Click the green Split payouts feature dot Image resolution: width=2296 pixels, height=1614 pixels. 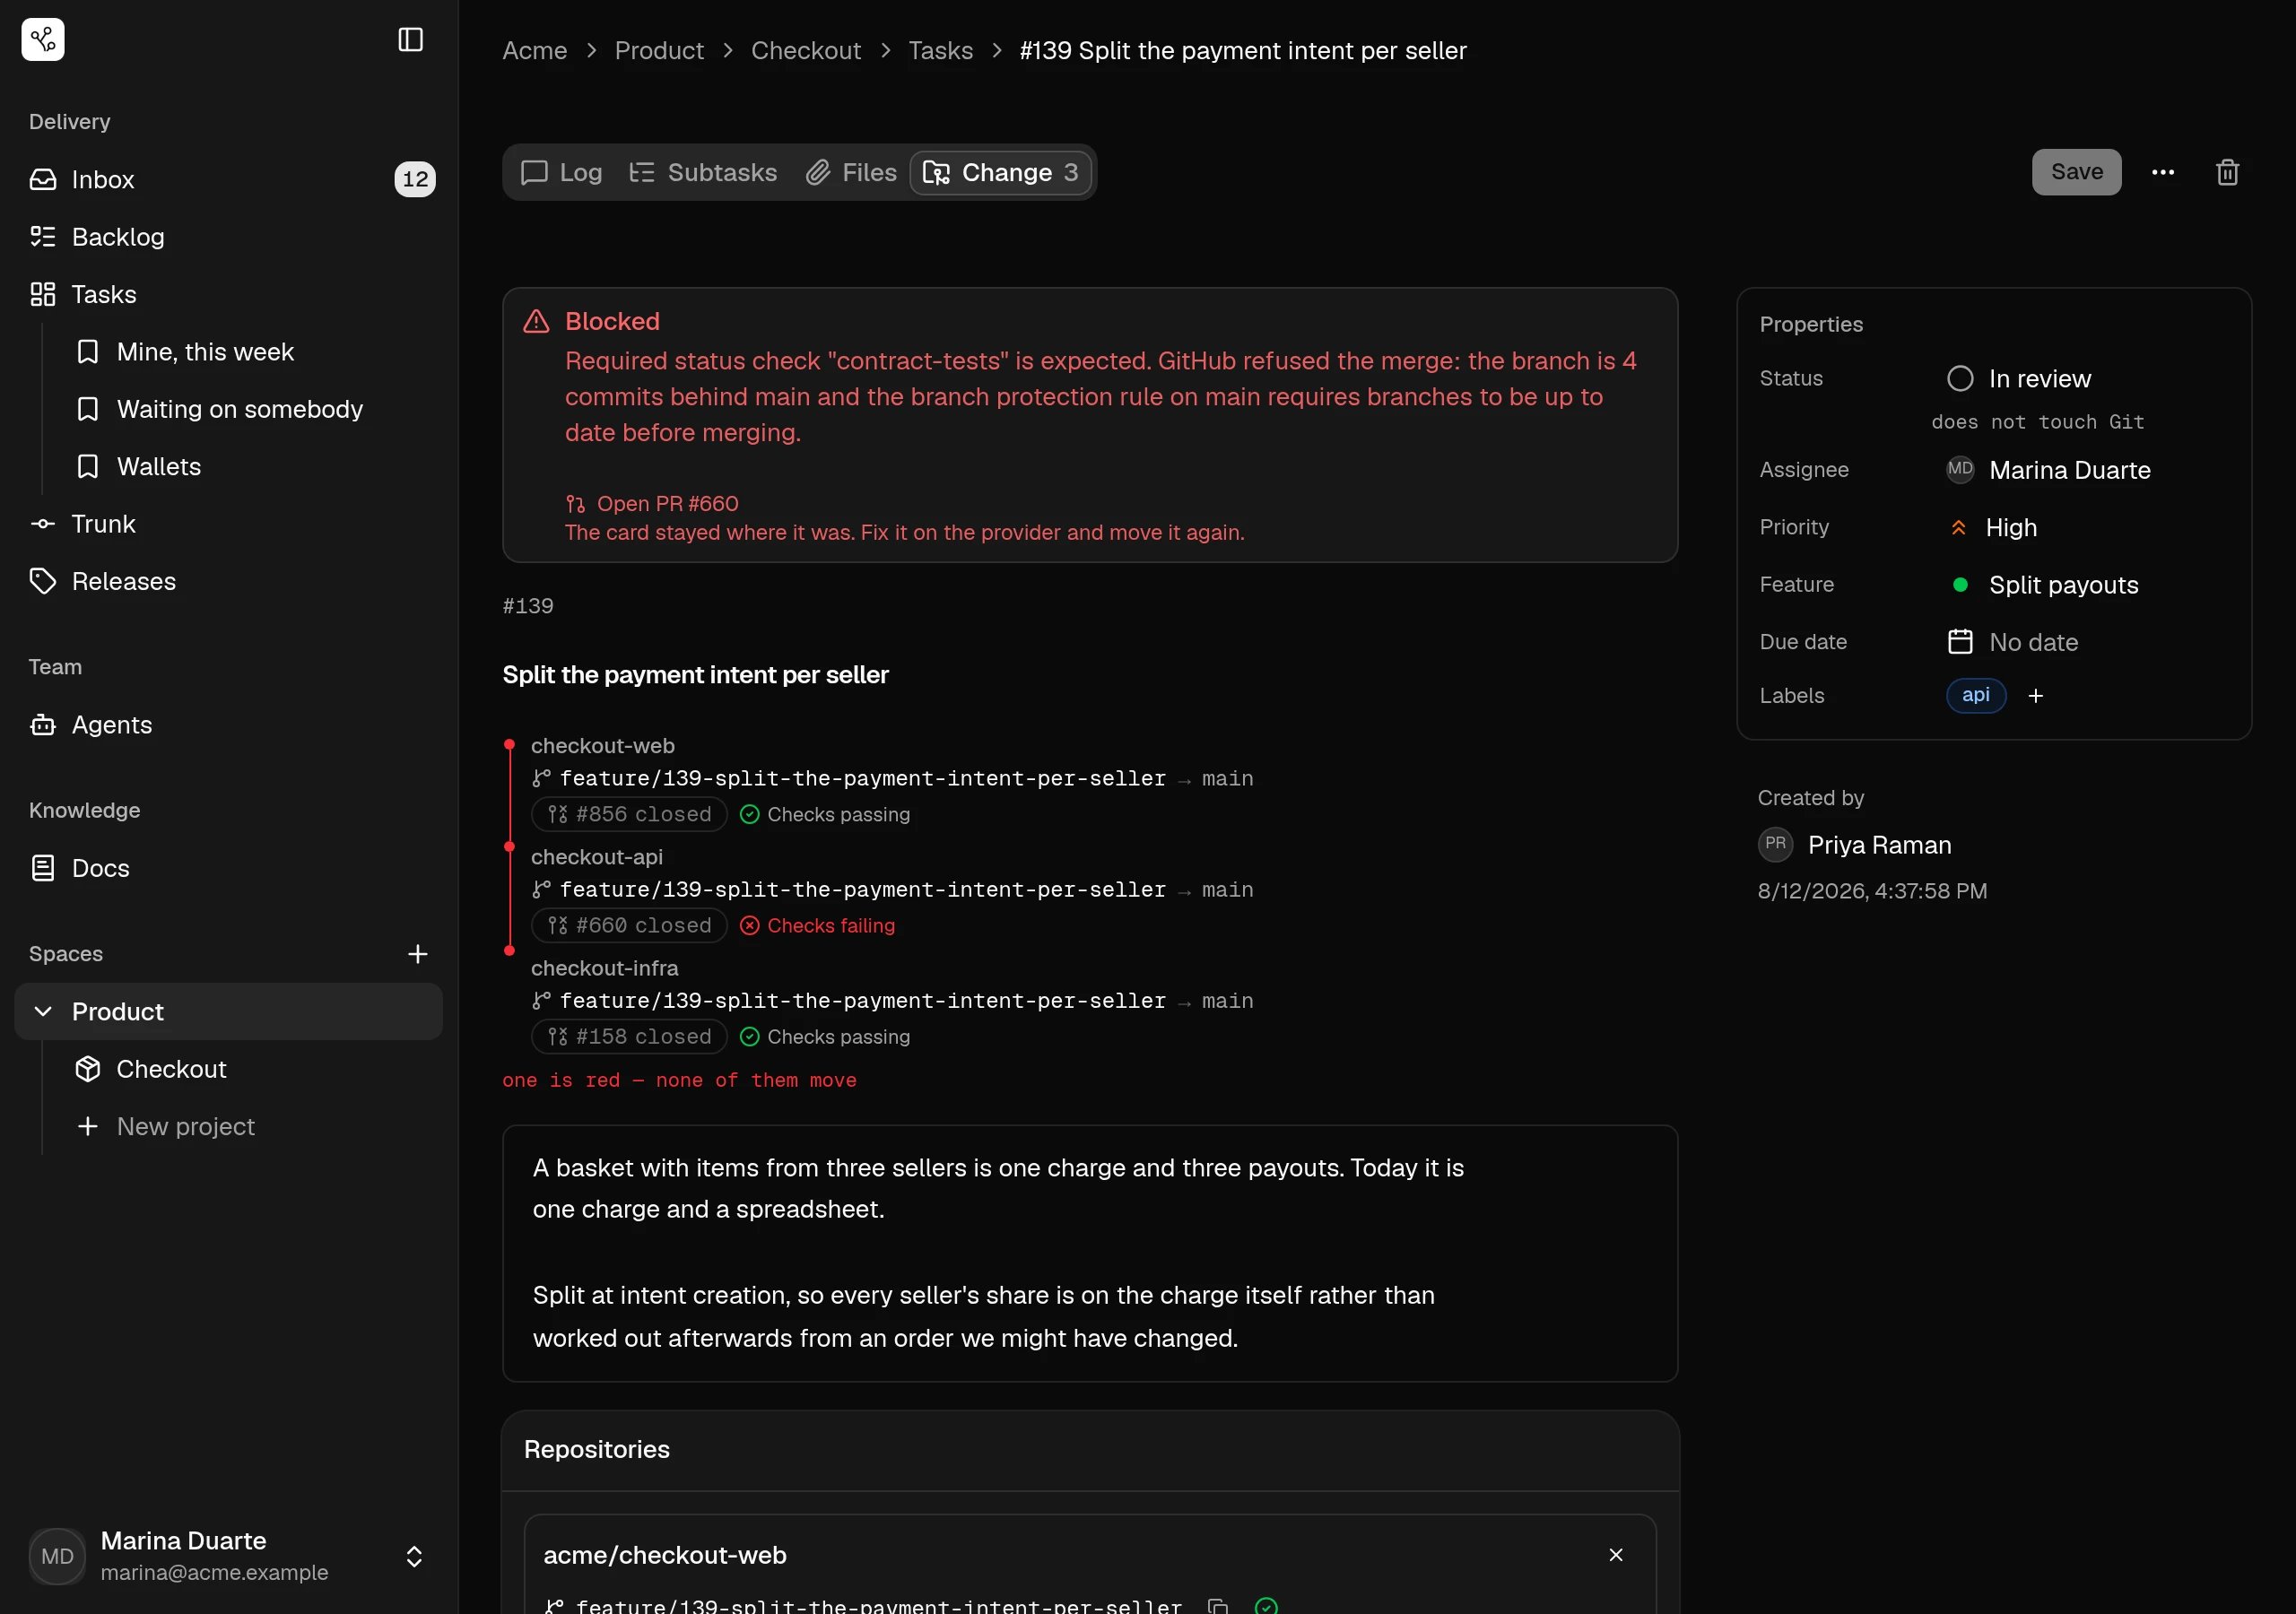[x=1960, y=584]
